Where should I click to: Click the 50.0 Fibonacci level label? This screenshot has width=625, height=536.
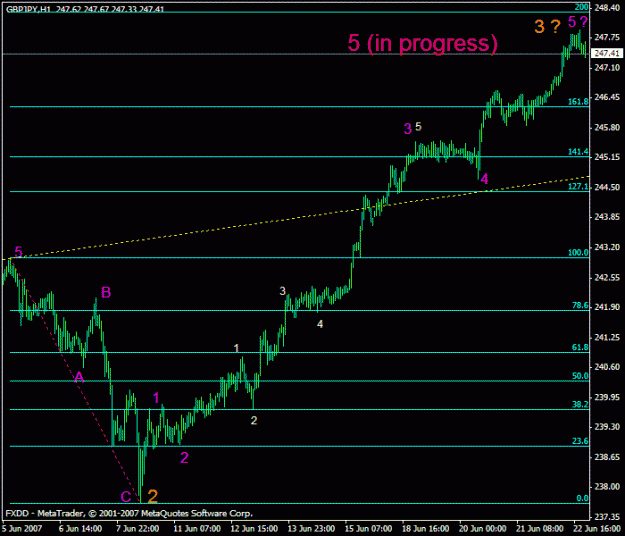click(x=580, y=376)
